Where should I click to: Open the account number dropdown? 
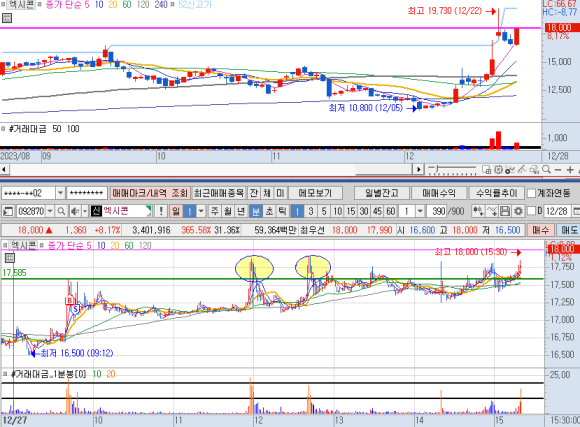[60, 193]
